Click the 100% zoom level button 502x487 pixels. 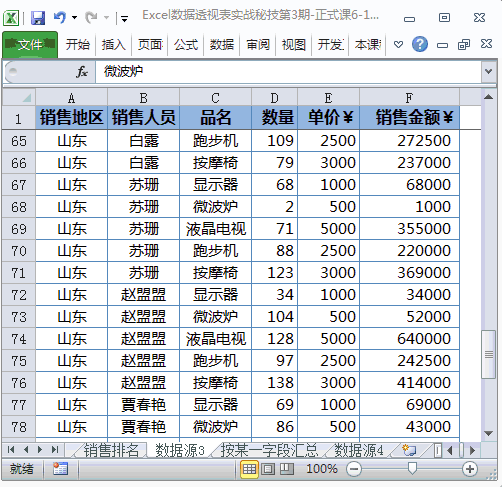(322, 469)
